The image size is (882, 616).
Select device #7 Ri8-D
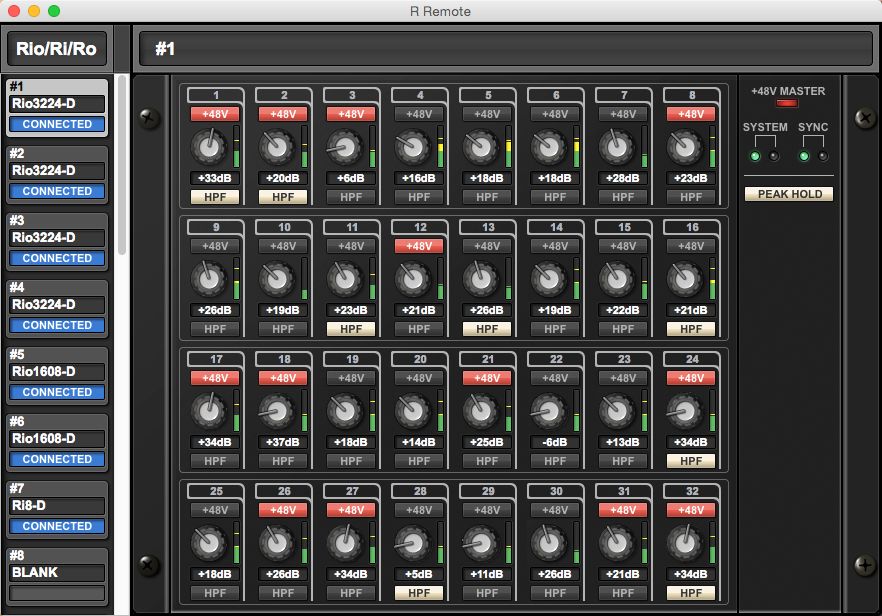pyautogui.click(x=57, y=505)
